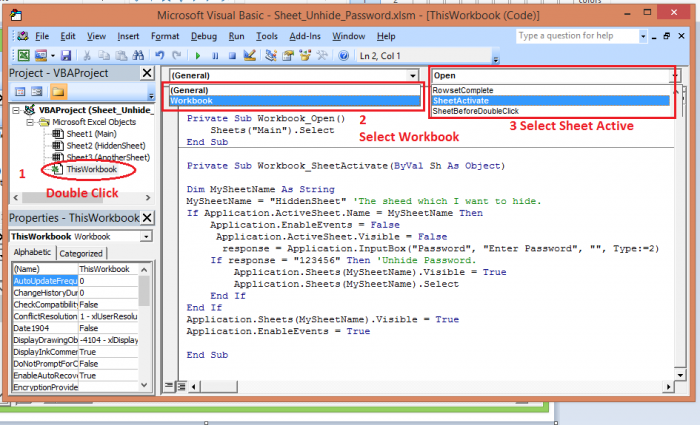Open the Debug menu
Screen dimensions: 700x425
pyautogui.click(x=203, y=36)
